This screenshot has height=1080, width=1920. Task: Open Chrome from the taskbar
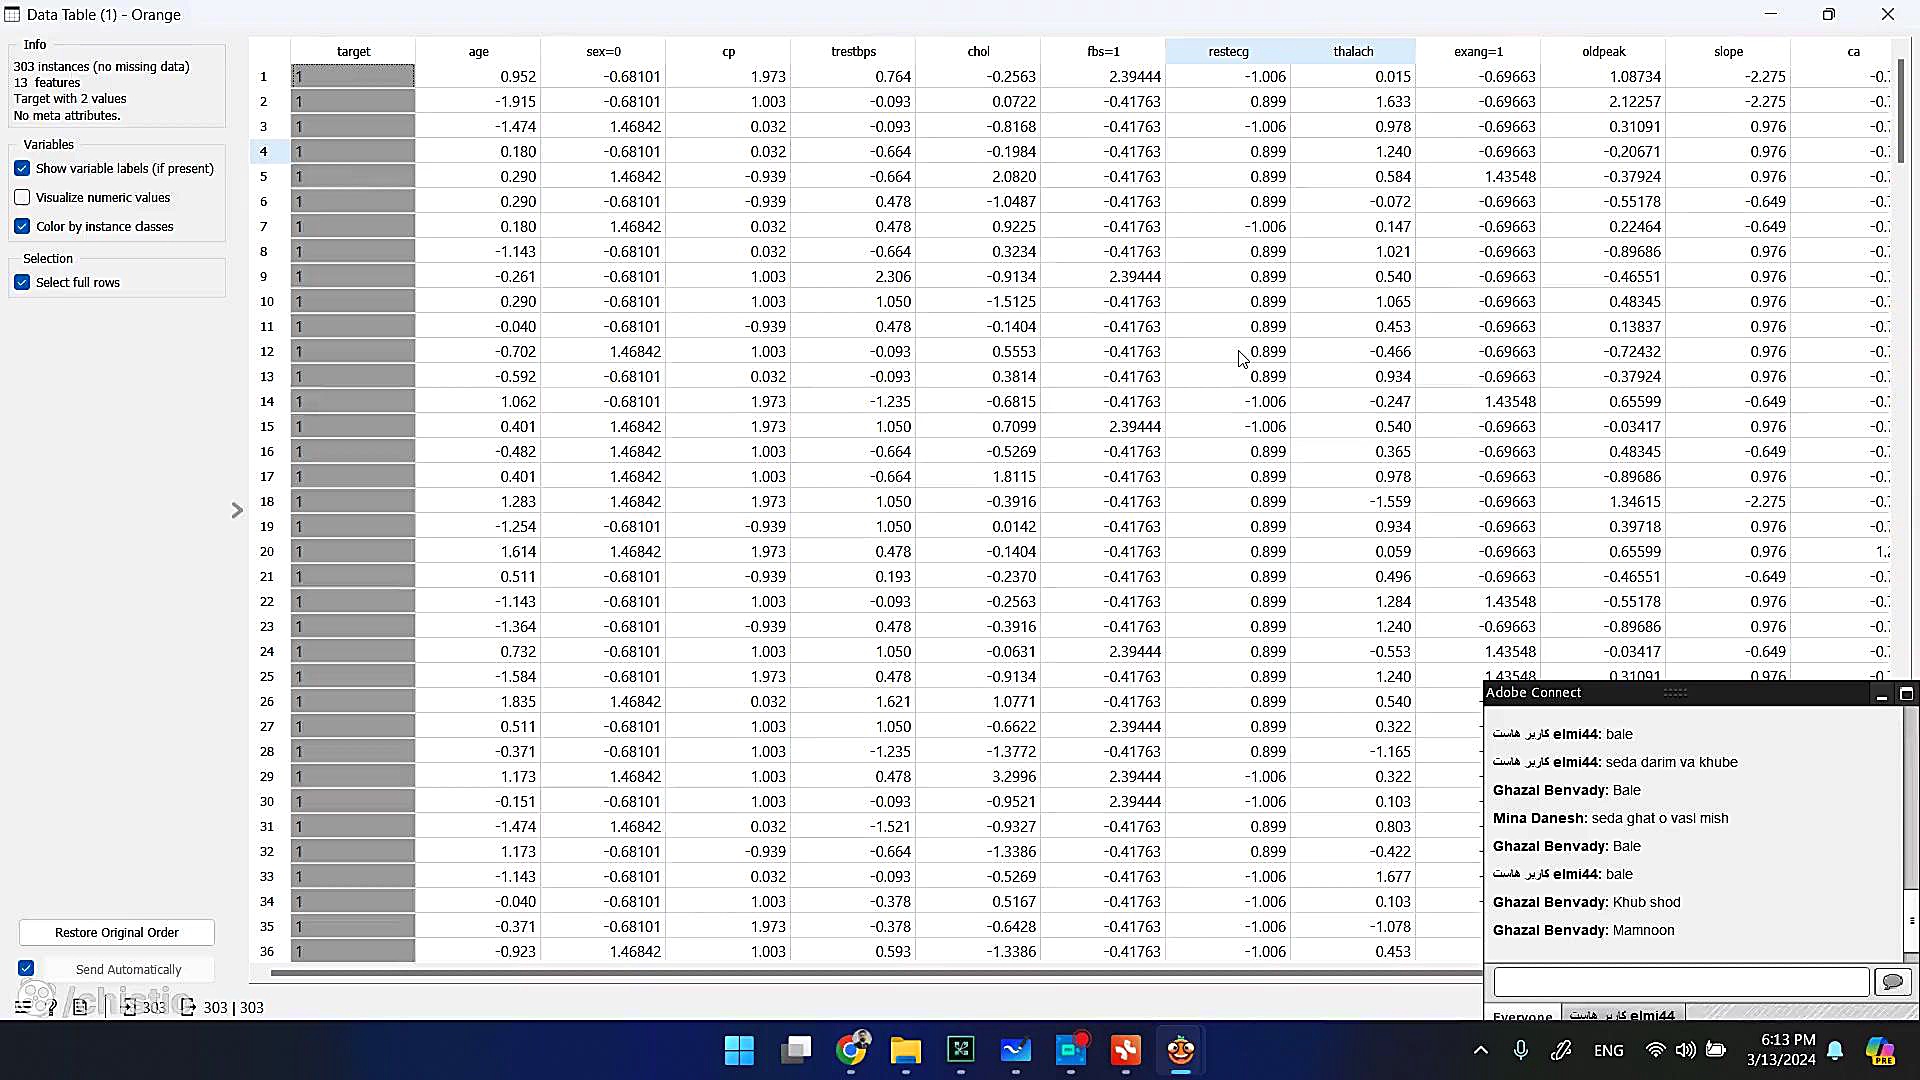(x=851, y=1050)
